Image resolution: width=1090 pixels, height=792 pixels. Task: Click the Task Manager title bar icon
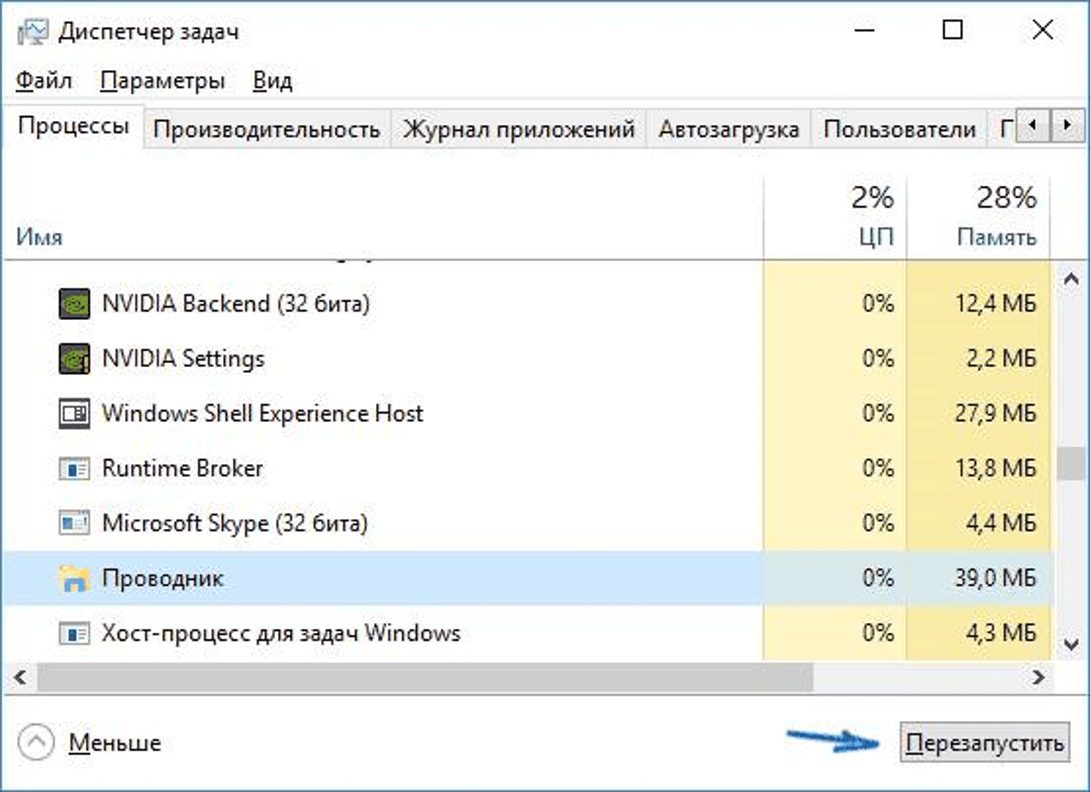click(x=32, y=32)
